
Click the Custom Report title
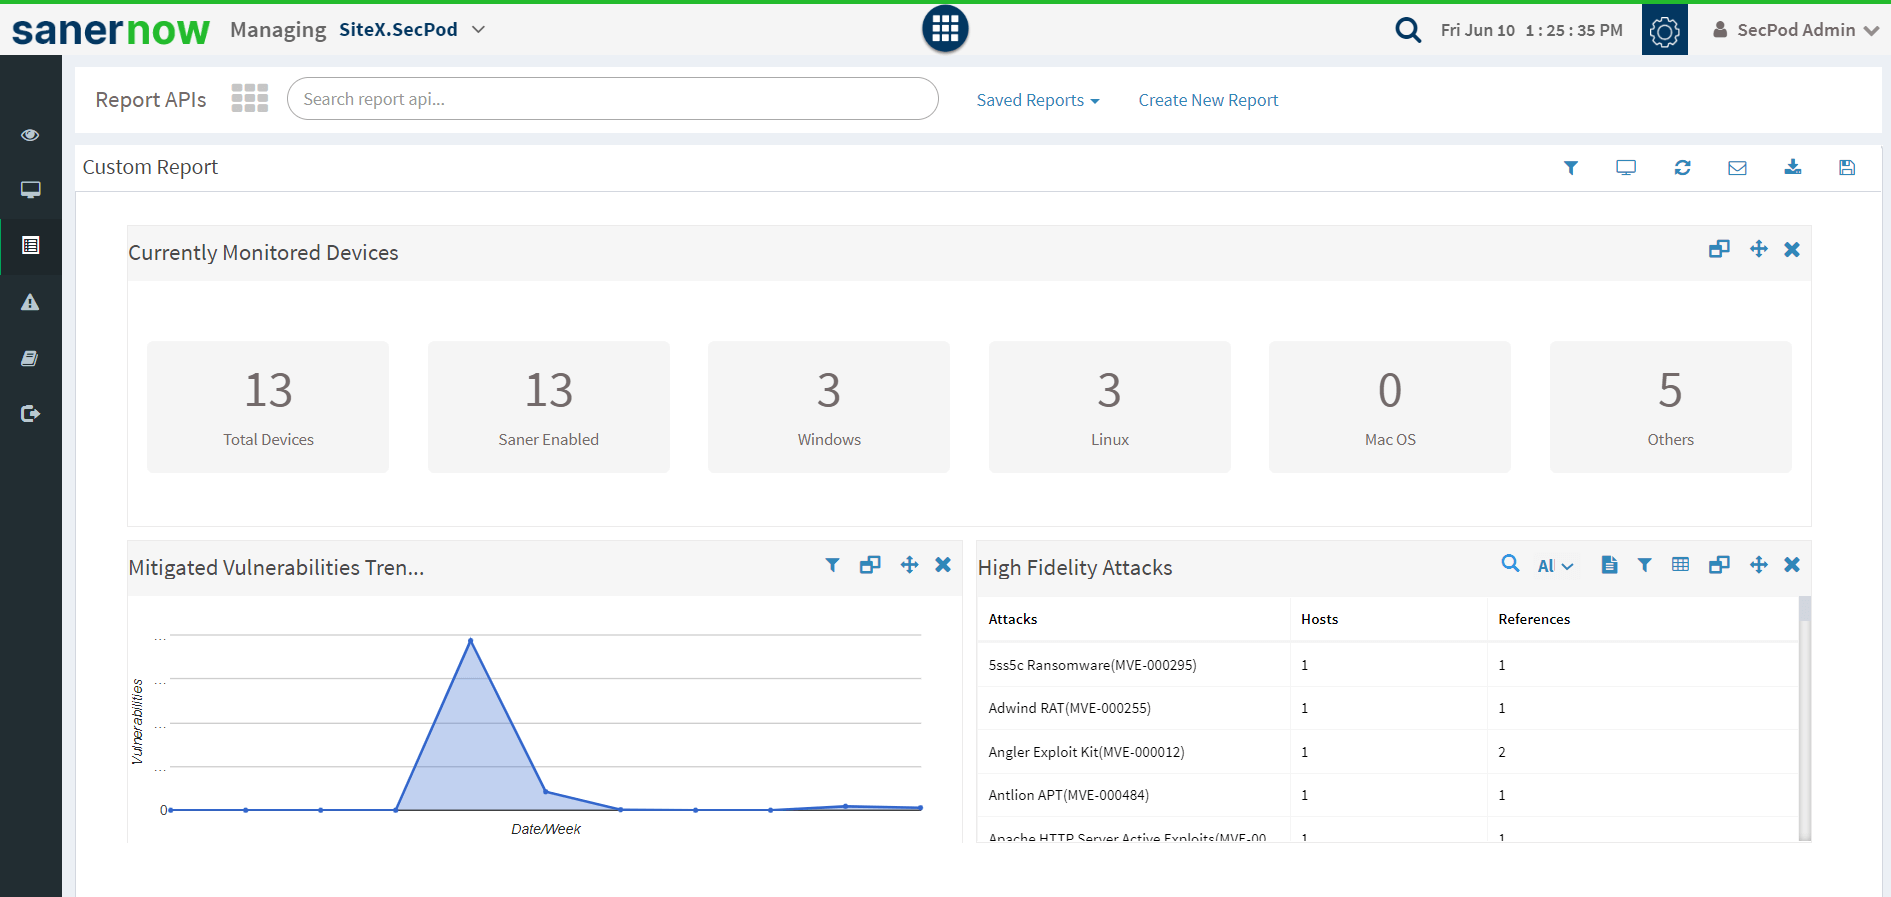point(150,167)
